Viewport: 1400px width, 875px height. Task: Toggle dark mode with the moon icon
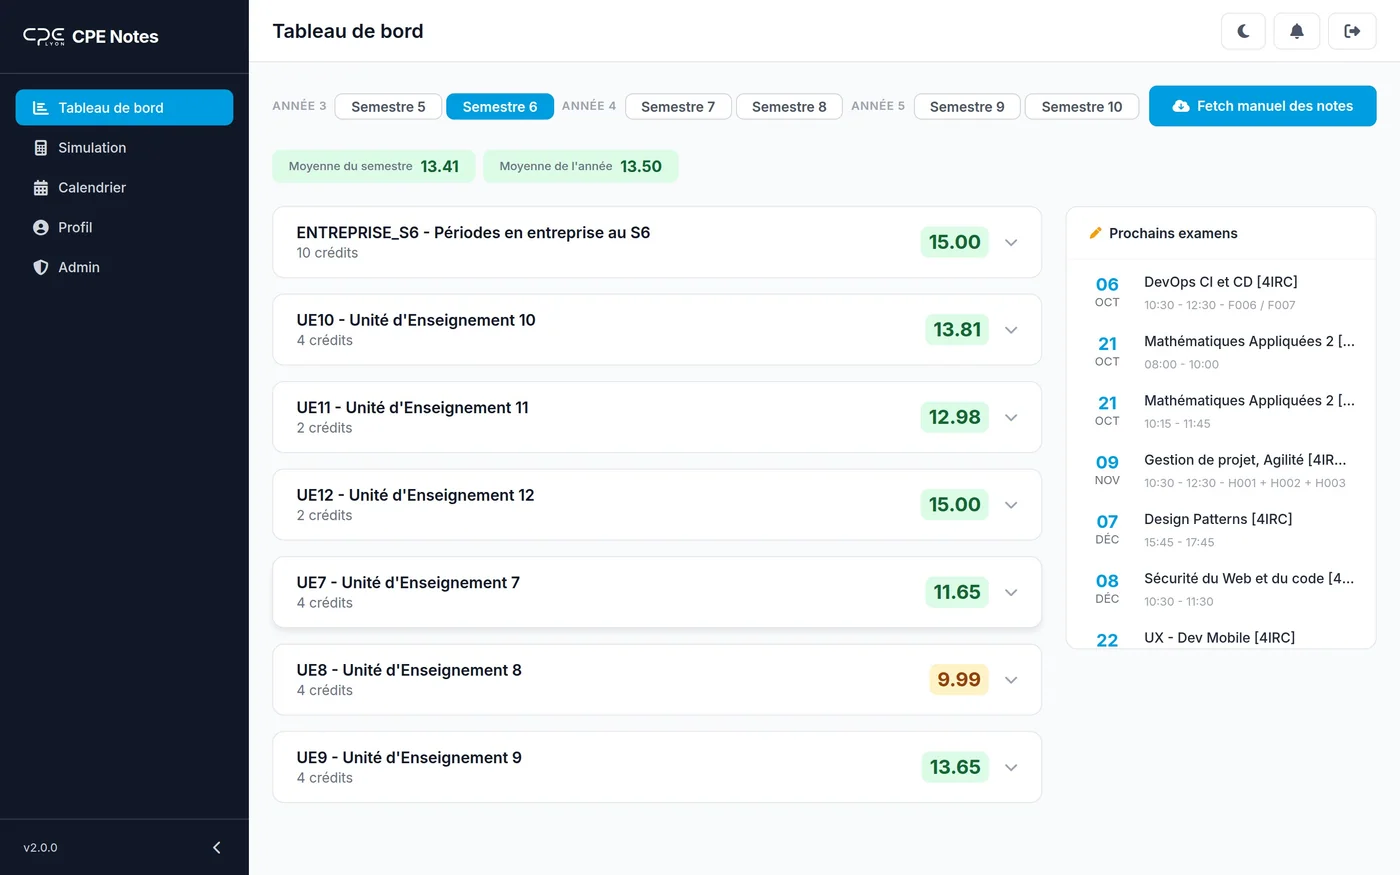1243,31
